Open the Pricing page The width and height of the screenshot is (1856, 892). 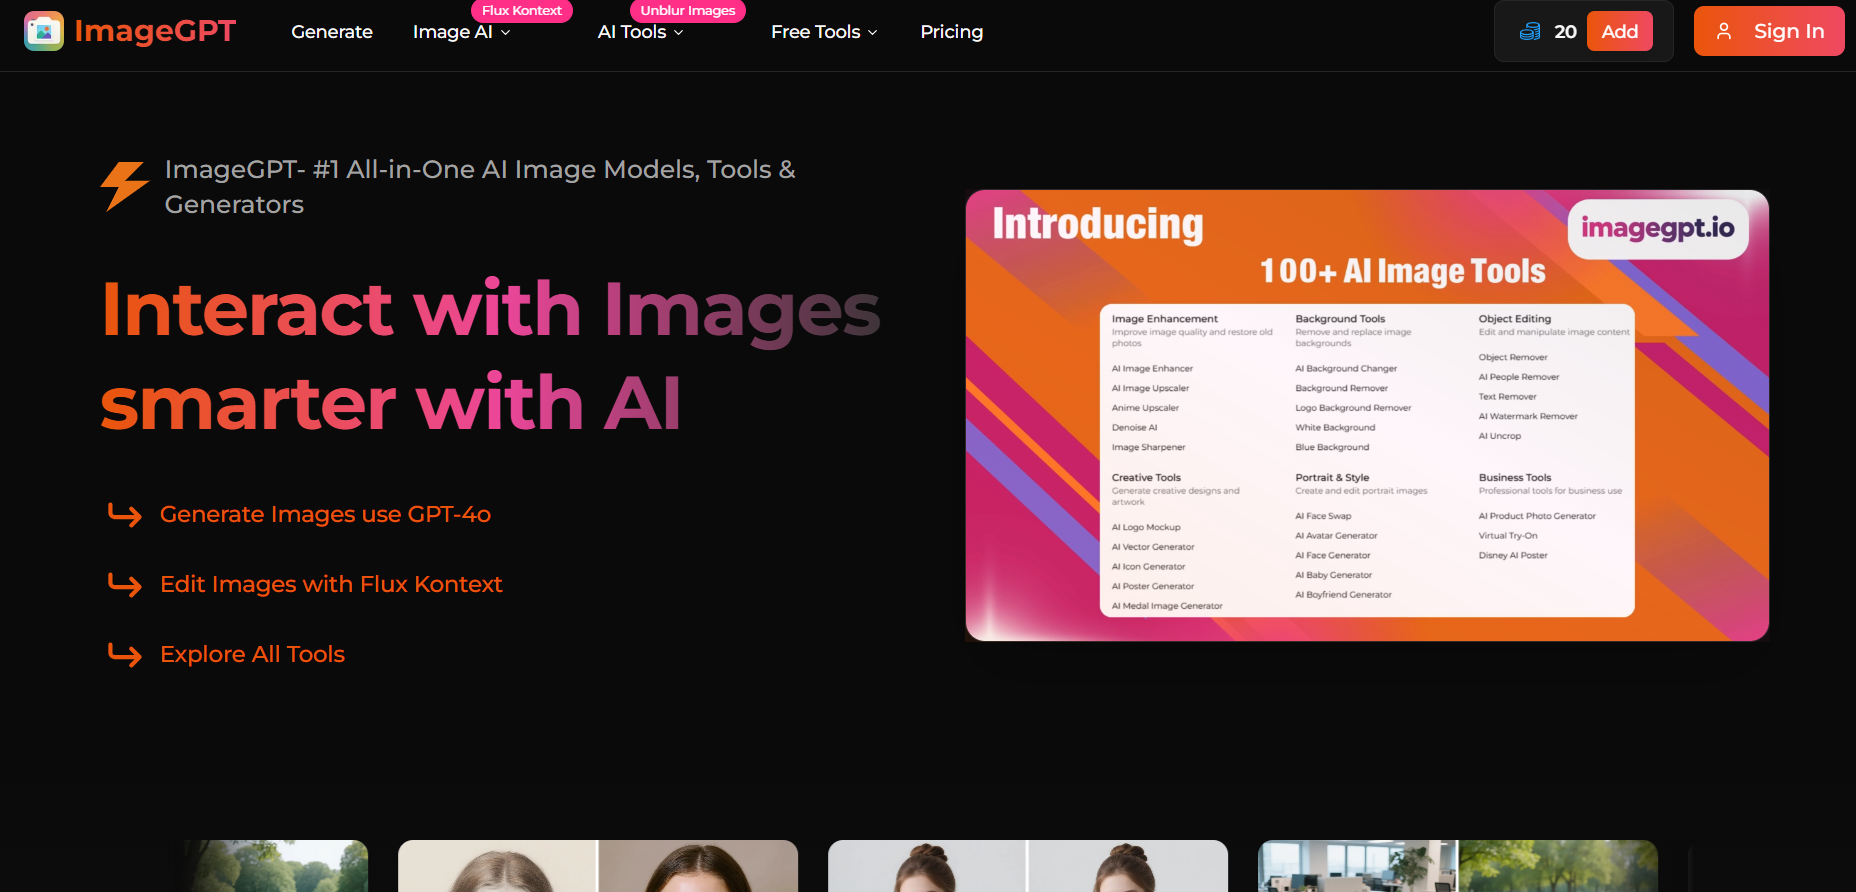tap(952, 32)
